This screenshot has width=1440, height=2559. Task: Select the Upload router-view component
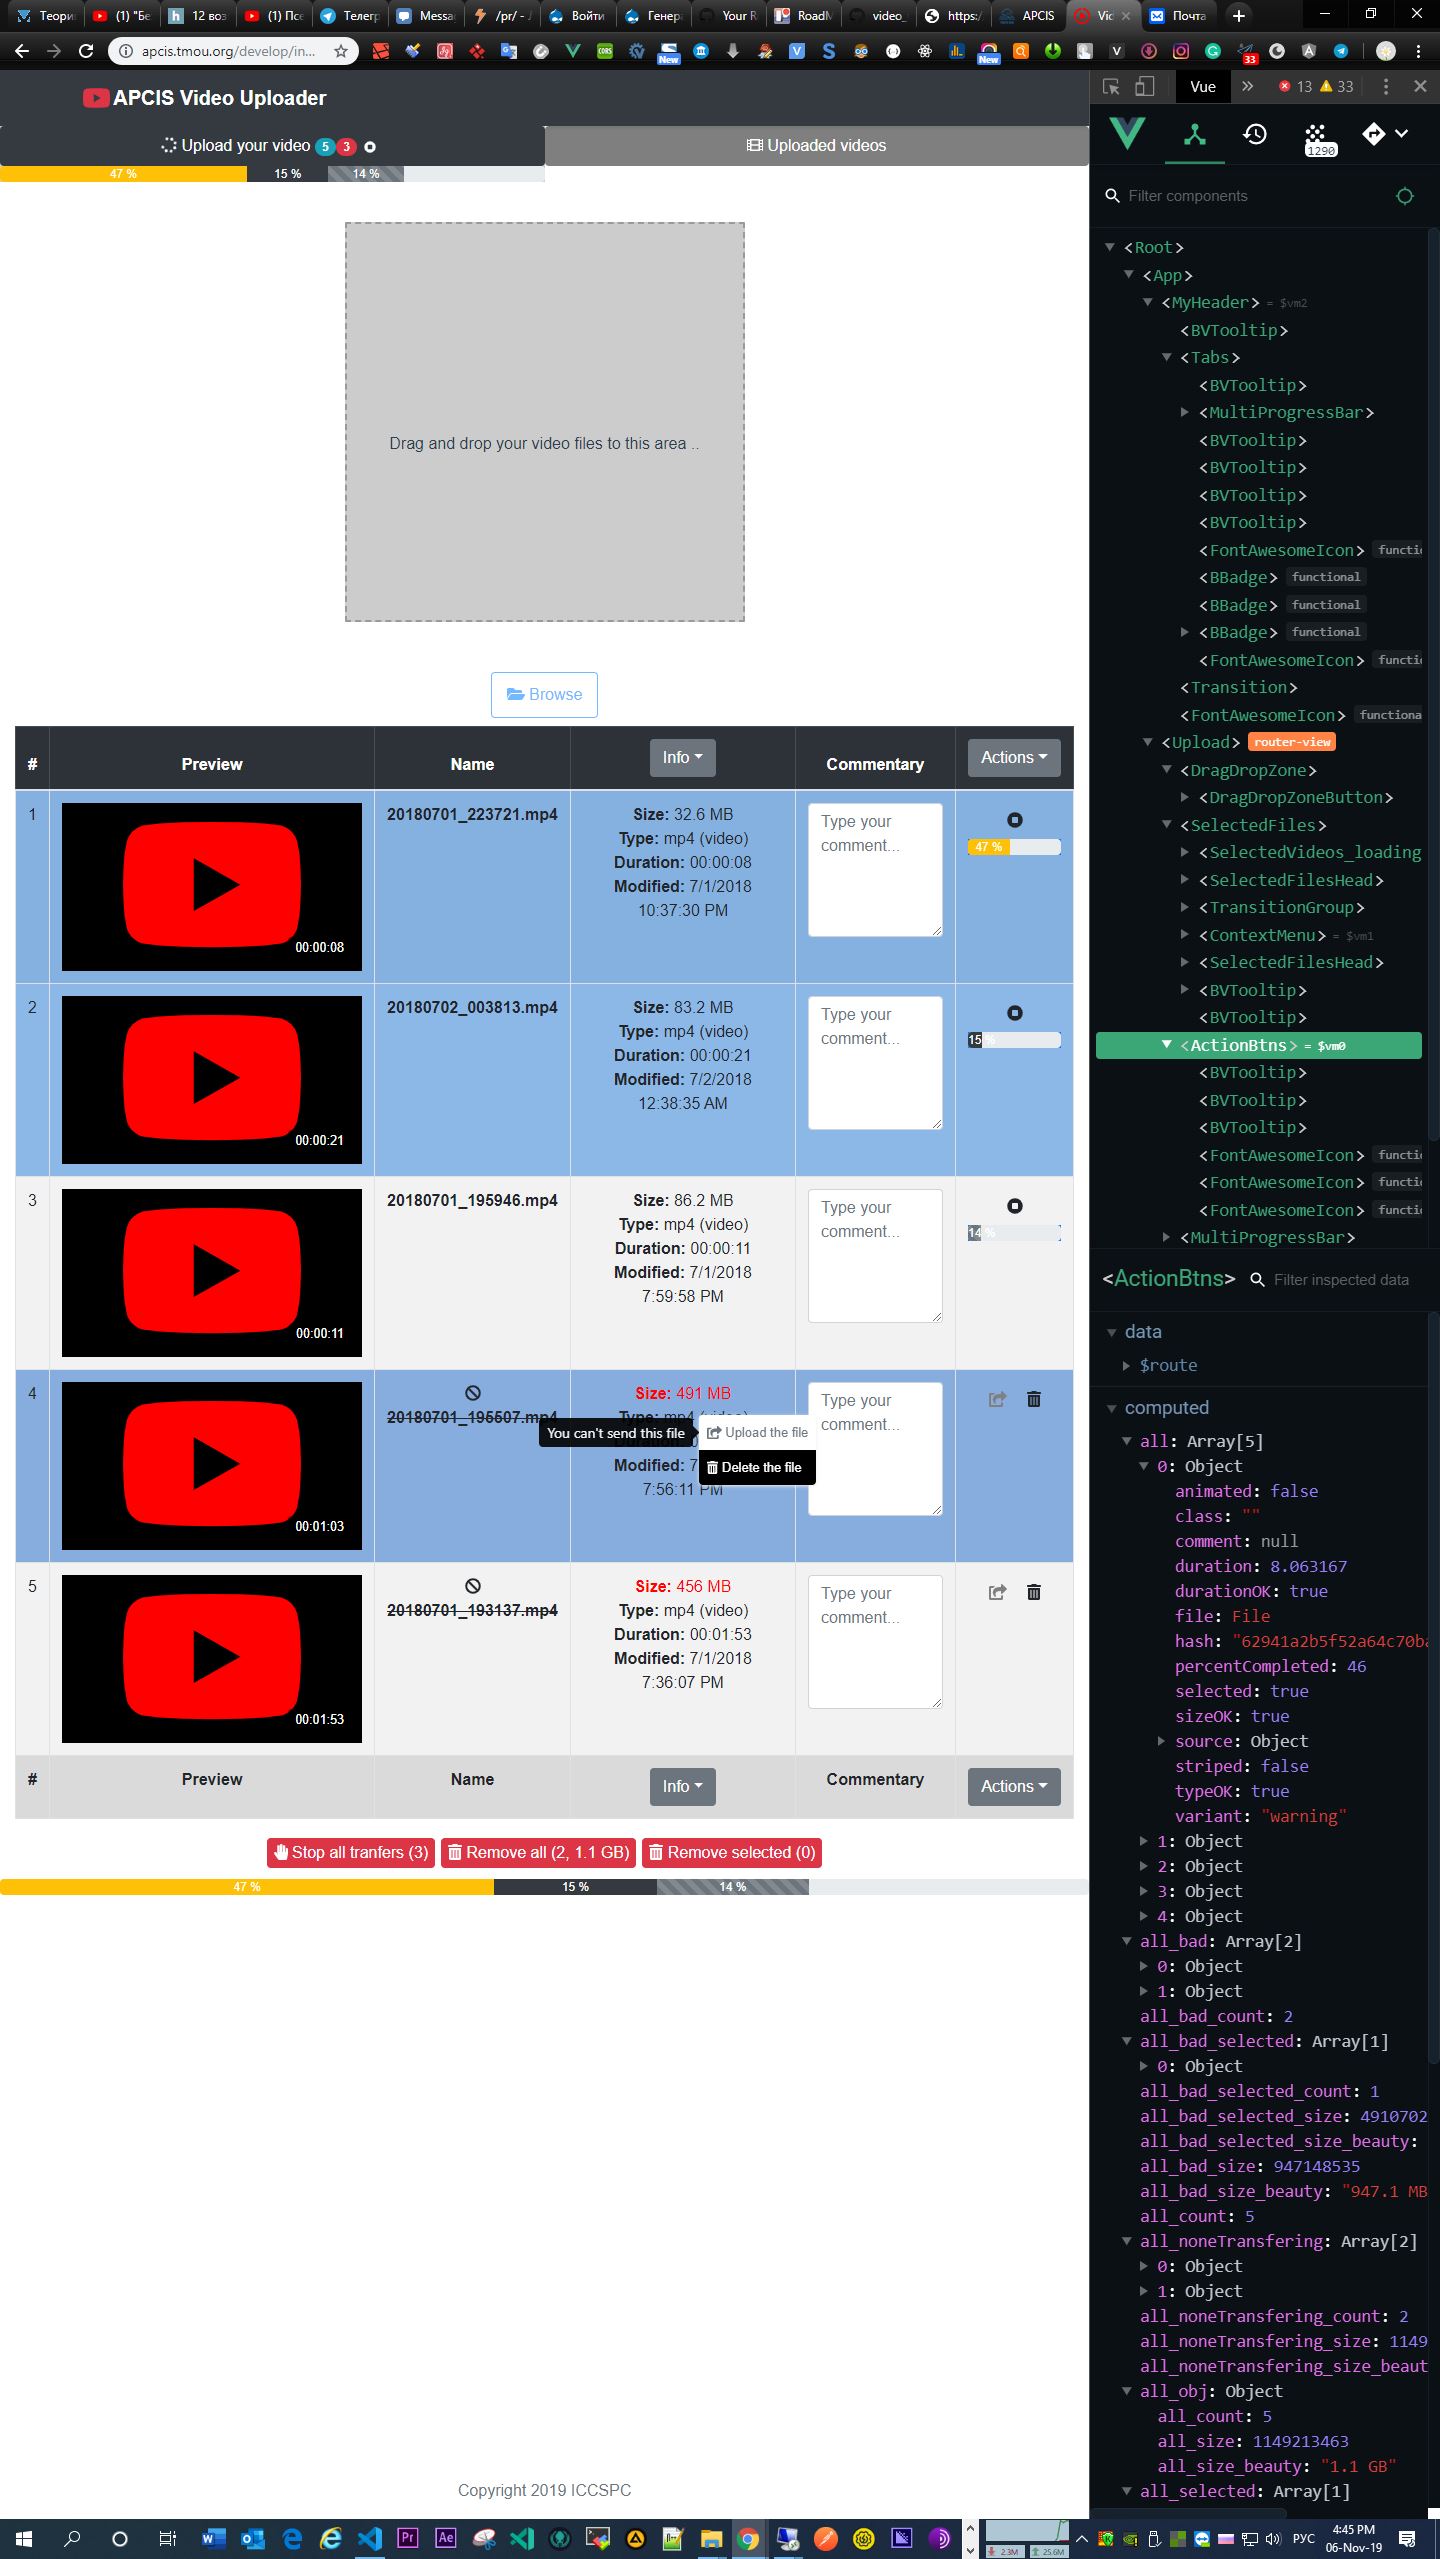(1200, 742)
